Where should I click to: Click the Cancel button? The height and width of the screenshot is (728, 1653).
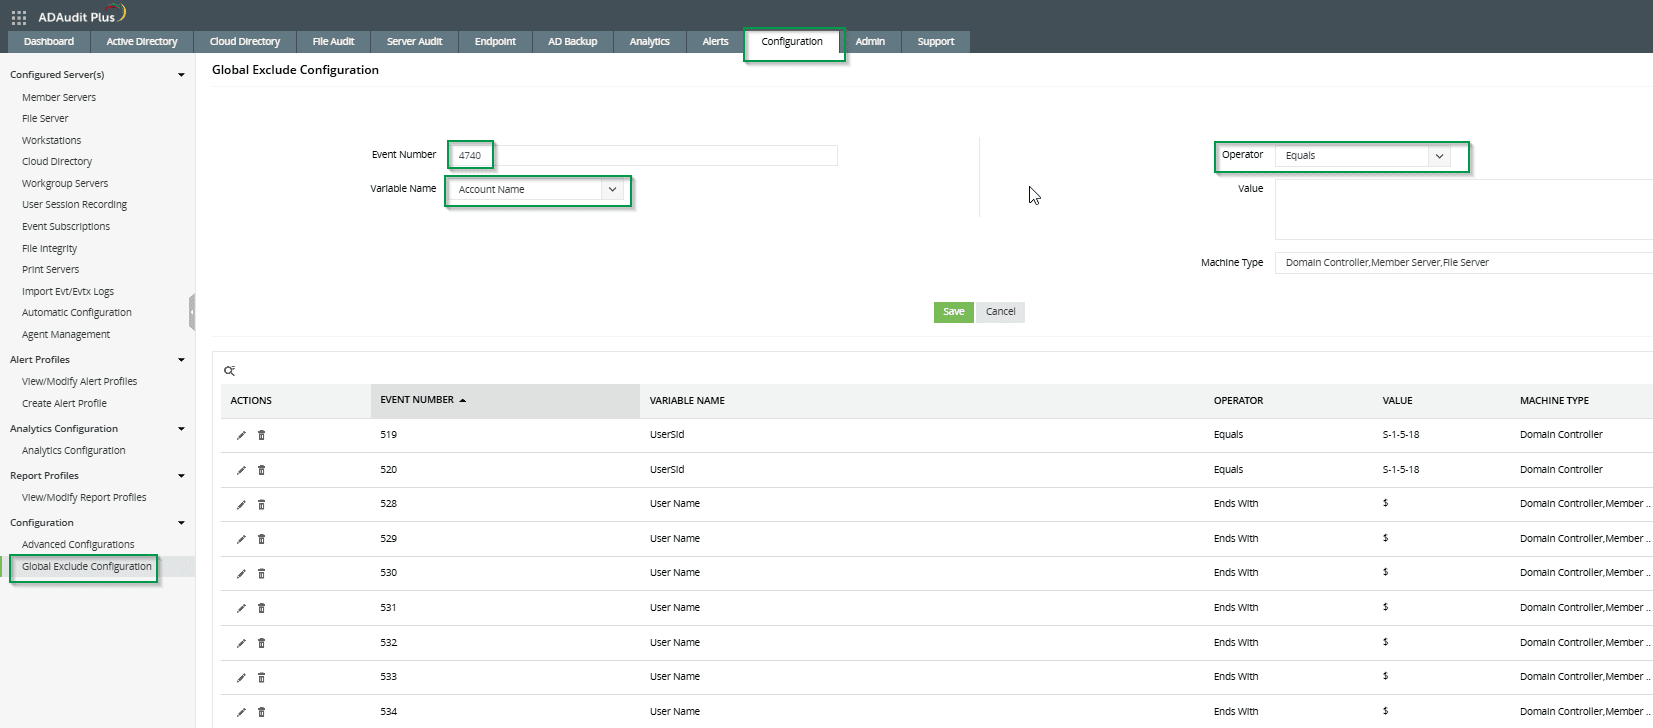click(1000, 312)
